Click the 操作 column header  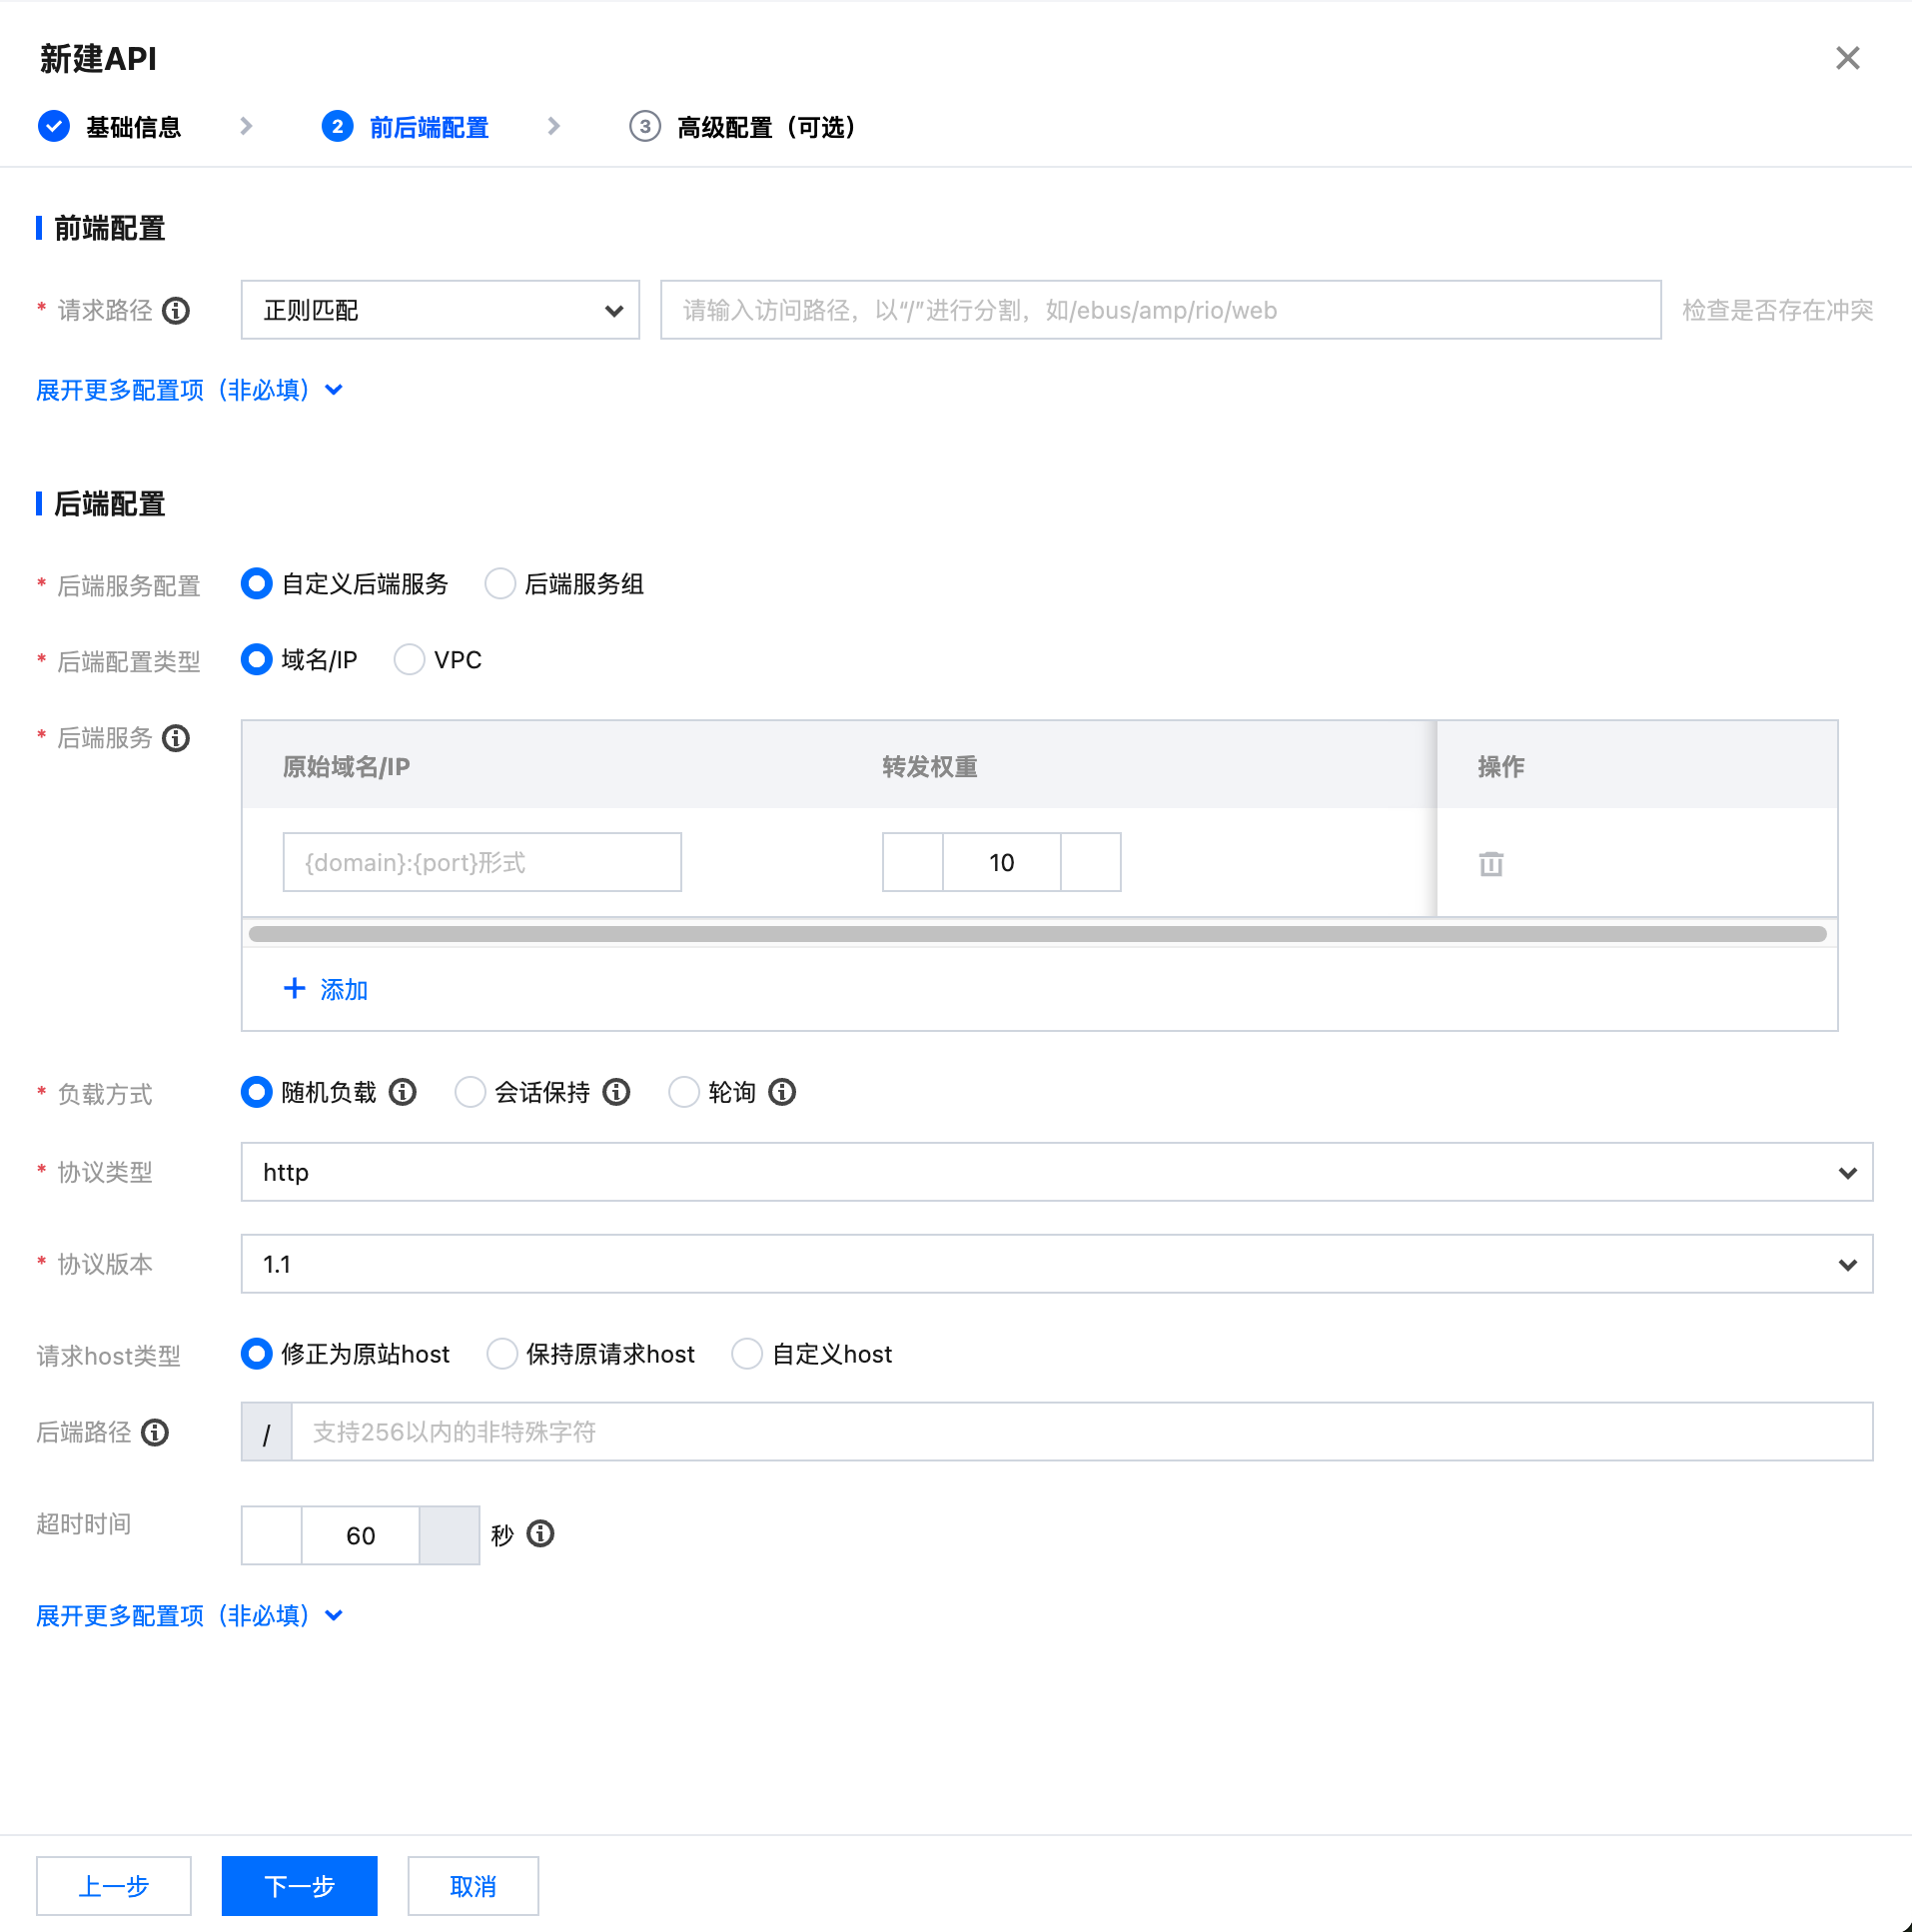point(1502,767)
